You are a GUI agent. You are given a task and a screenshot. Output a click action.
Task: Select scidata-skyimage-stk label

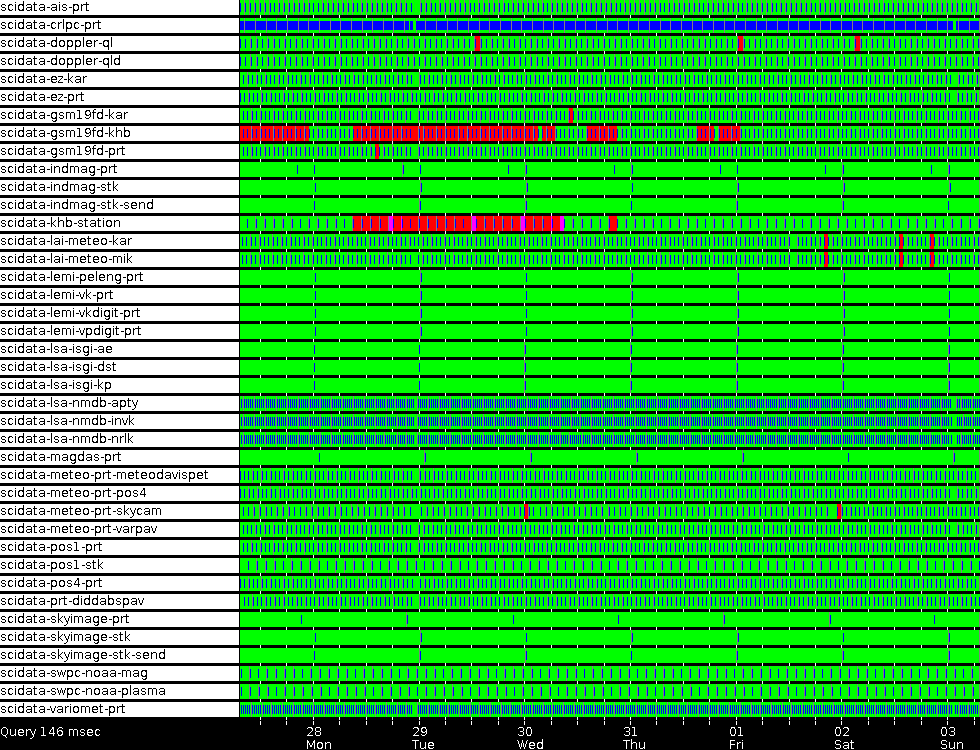coord(66,637)
